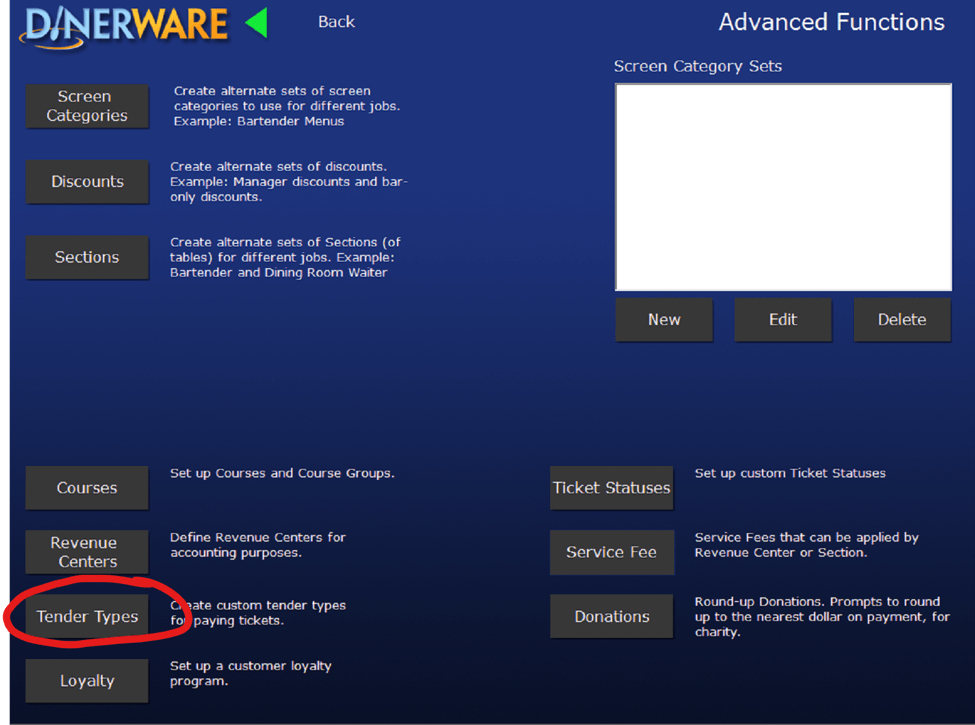
Task: Click the green Back arrow icon
Action: [257, 23]
